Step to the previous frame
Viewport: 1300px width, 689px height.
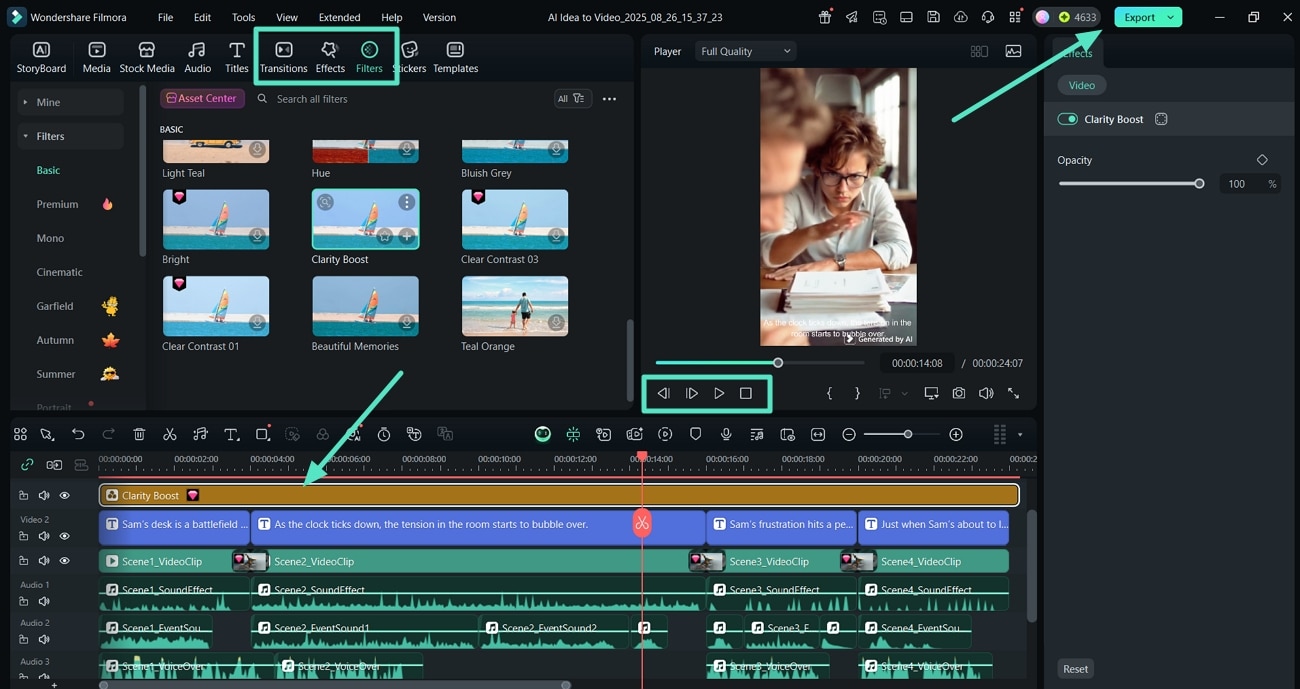pos(663,393)
